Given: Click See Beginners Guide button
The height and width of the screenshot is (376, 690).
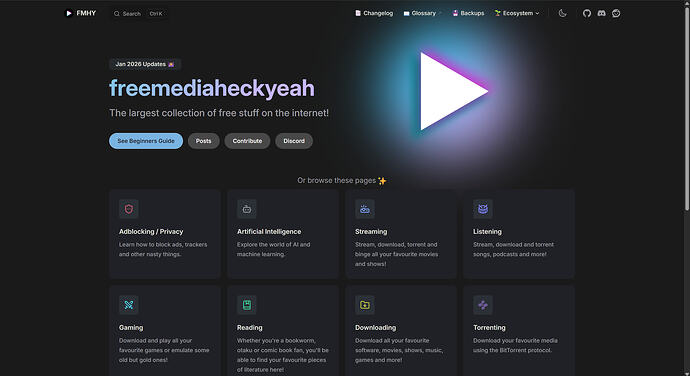Looking at the screenshot, I should [x=146, y=141].
